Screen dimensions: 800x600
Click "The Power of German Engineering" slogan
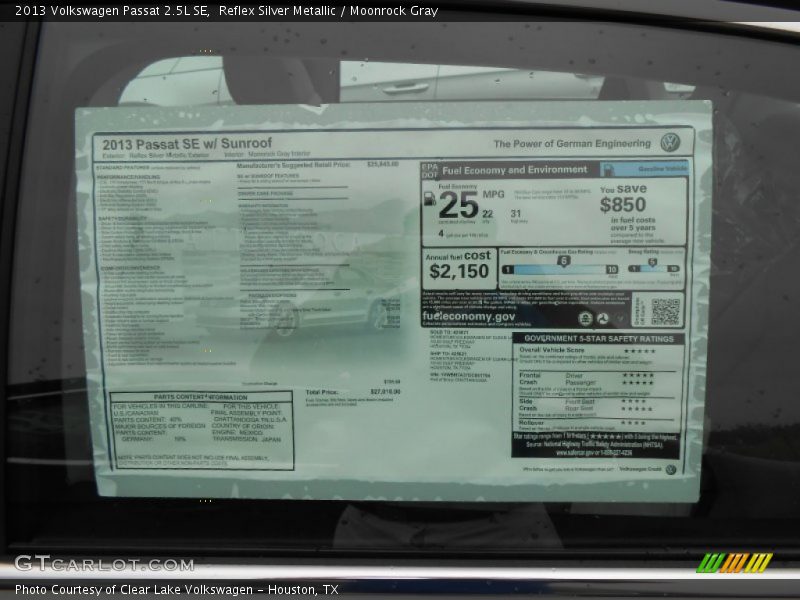pos(572,144)
